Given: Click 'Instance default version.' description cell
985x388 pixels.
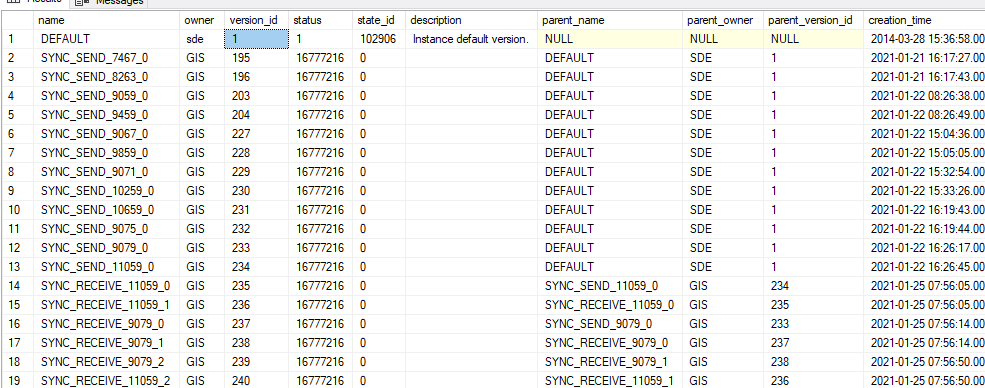Looking at the screenshot, I should click(x=472, y=39).
